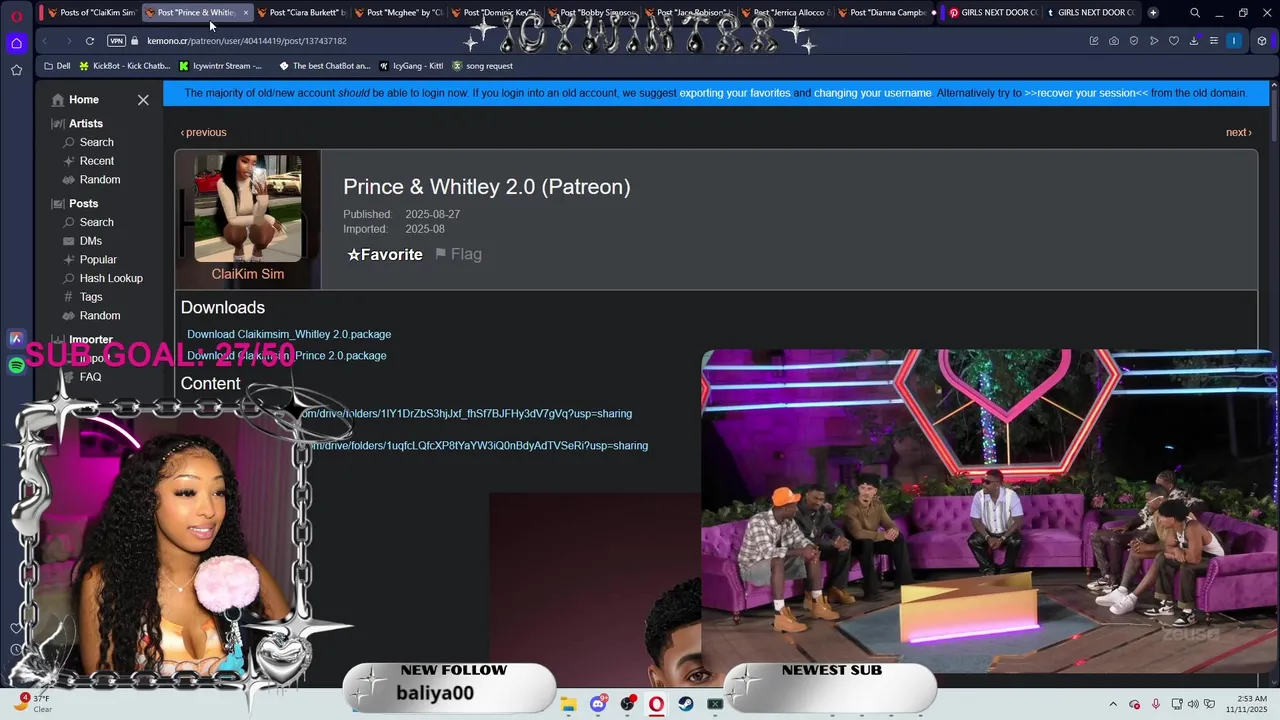
Task: Switch to the Mcghee post tab
Action: [398, 13]
